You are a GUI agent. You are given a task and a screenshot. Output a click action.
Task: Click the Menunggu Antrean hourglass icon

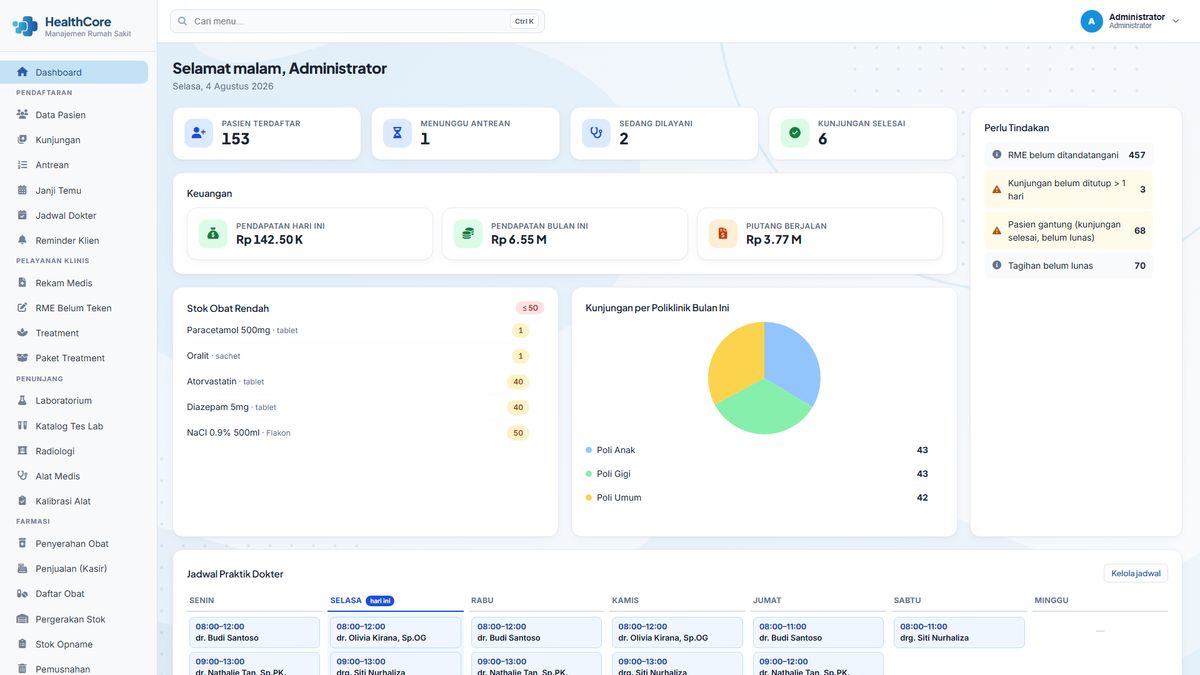tap(397, 133)
